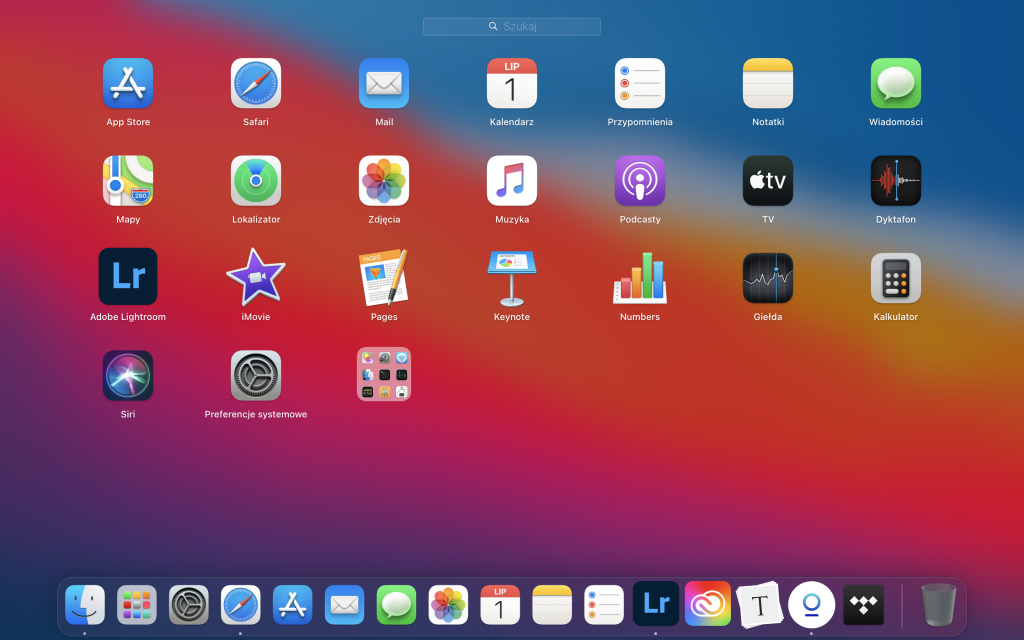
Task: Launch the Dyktafon voice recorder
Action: pos(895,180)
